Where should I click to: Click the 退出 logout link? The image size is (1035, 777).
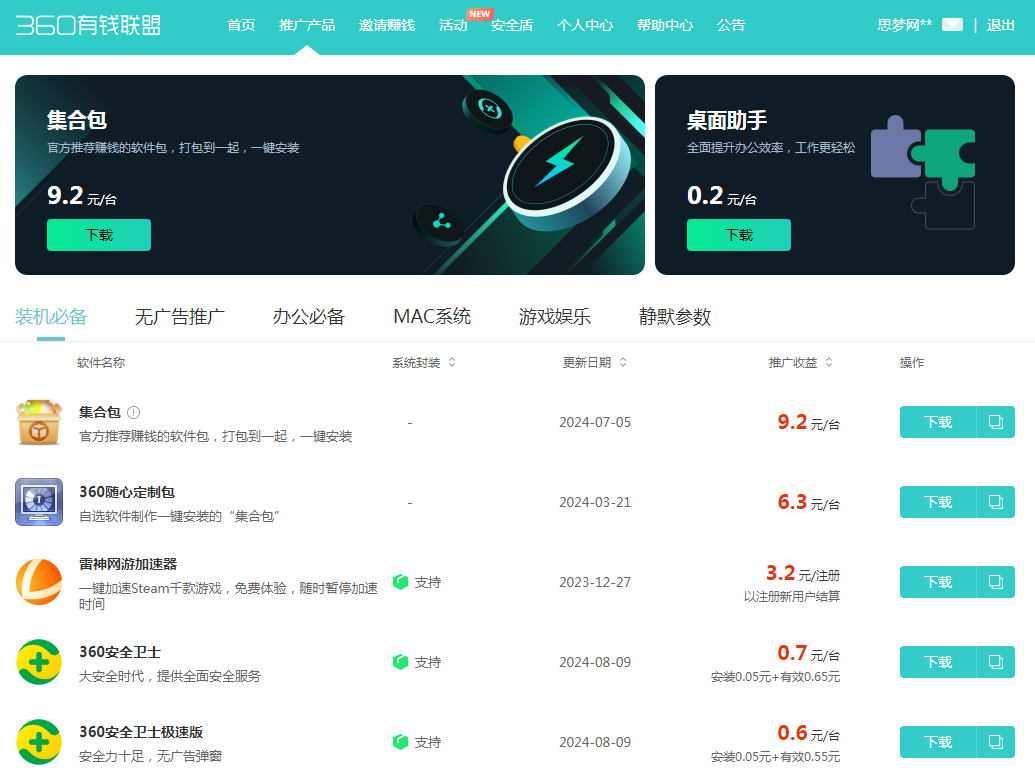pyautogui.click(x=1002, y=25)
